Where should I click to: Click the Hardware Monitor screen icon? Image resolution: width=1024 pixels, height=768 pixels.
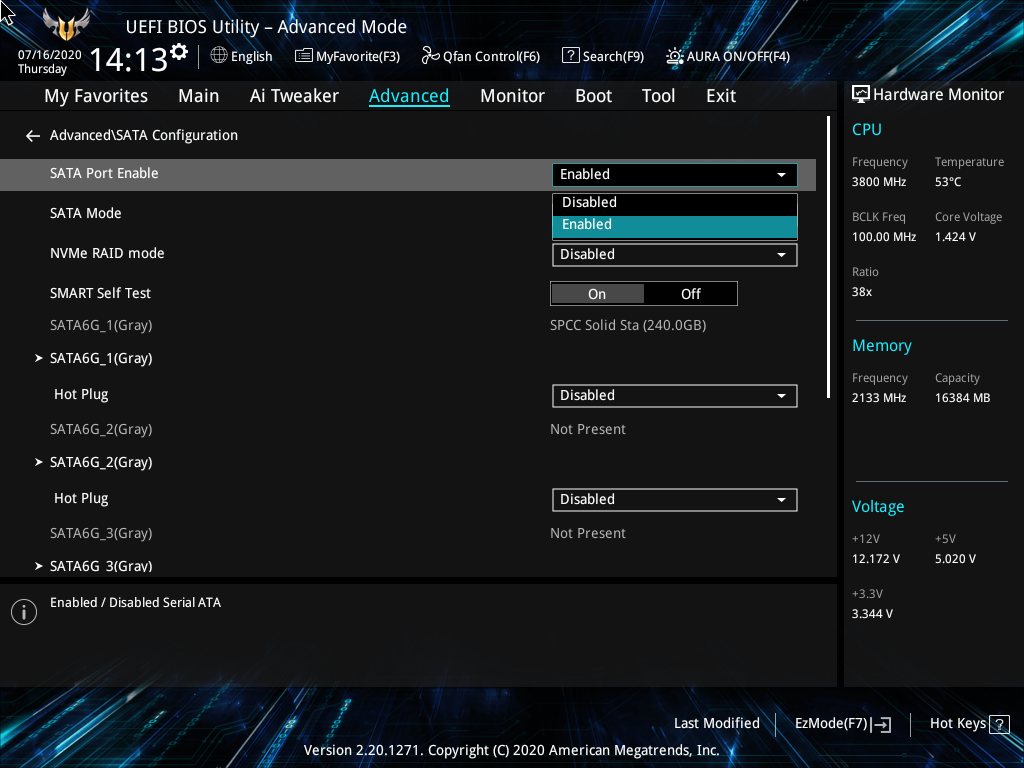[x=861, y=95]
